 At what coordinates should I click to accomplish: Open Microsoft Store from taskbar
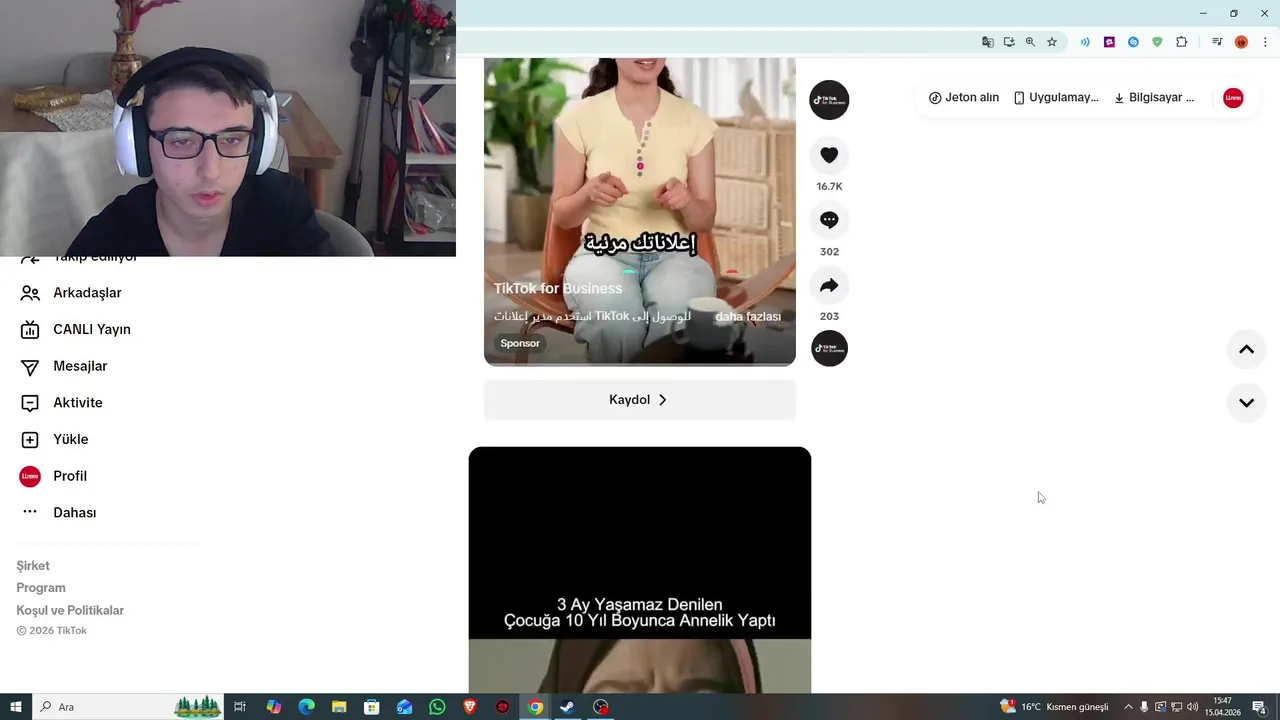372,707
